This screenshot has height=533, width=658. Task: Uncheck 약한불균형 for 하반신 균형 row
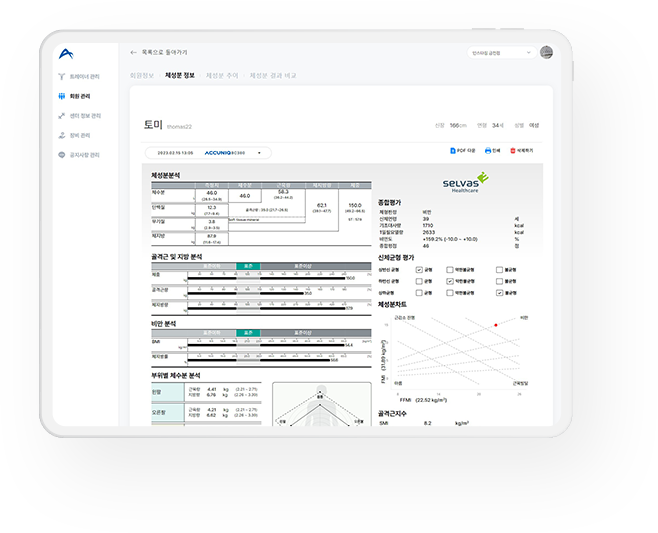449,281
